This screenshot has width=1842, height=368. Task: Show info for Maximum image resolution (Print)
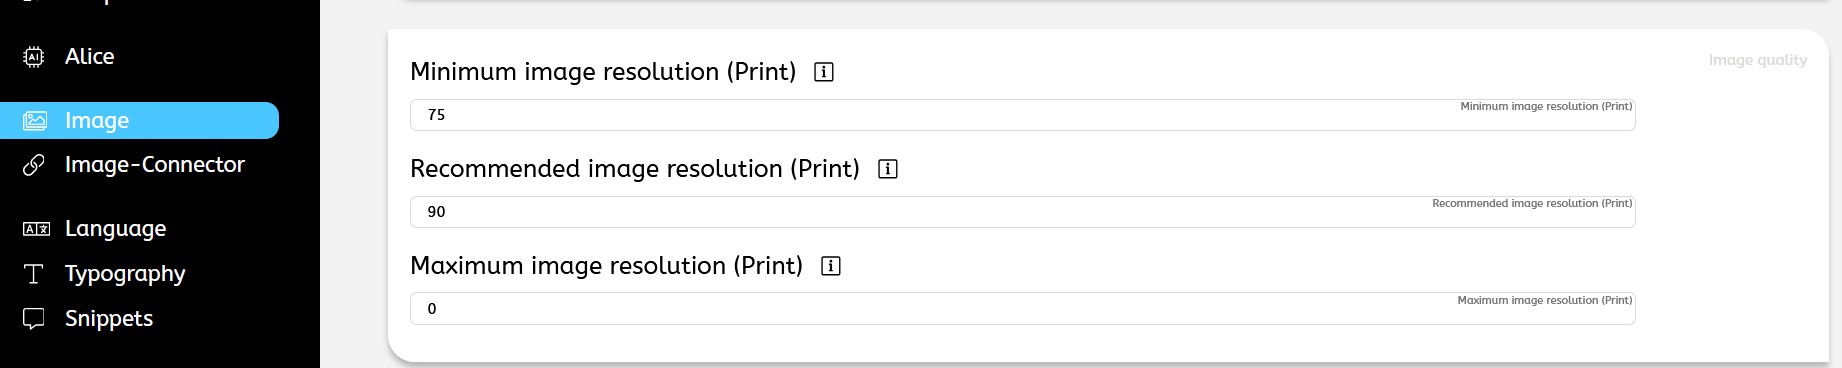(831, 266)
